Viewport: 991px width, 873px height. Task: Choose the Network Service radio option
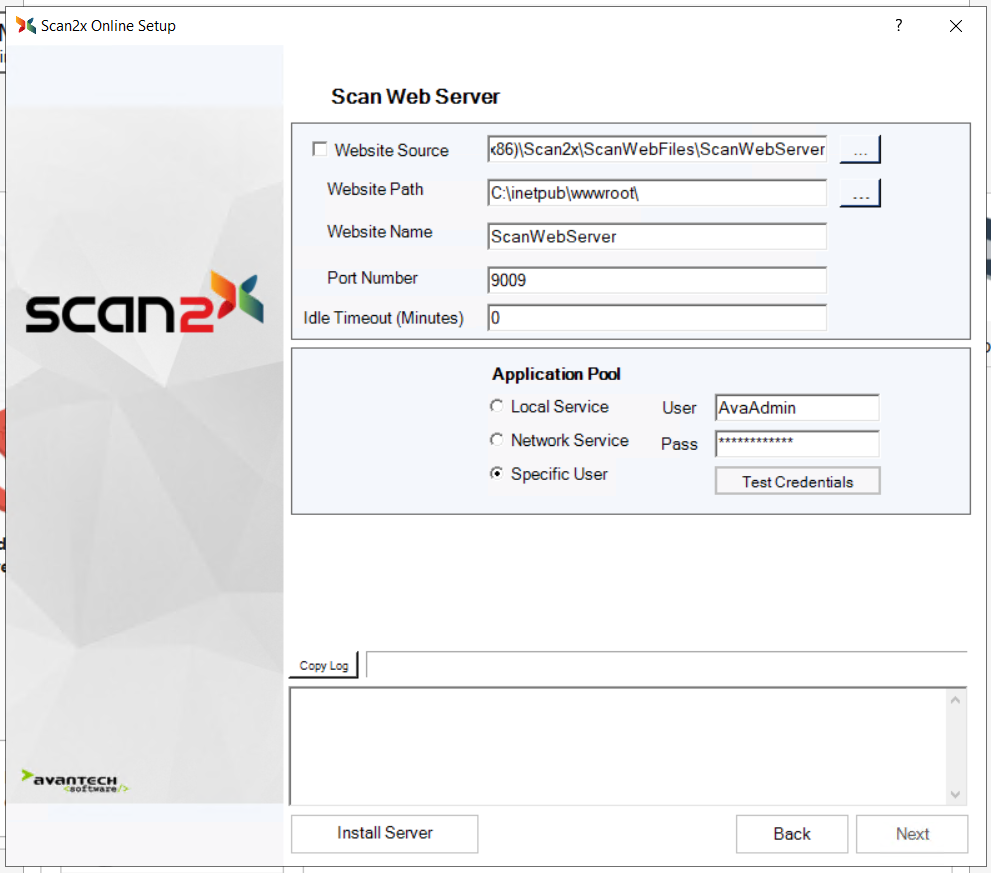point(497,440)
